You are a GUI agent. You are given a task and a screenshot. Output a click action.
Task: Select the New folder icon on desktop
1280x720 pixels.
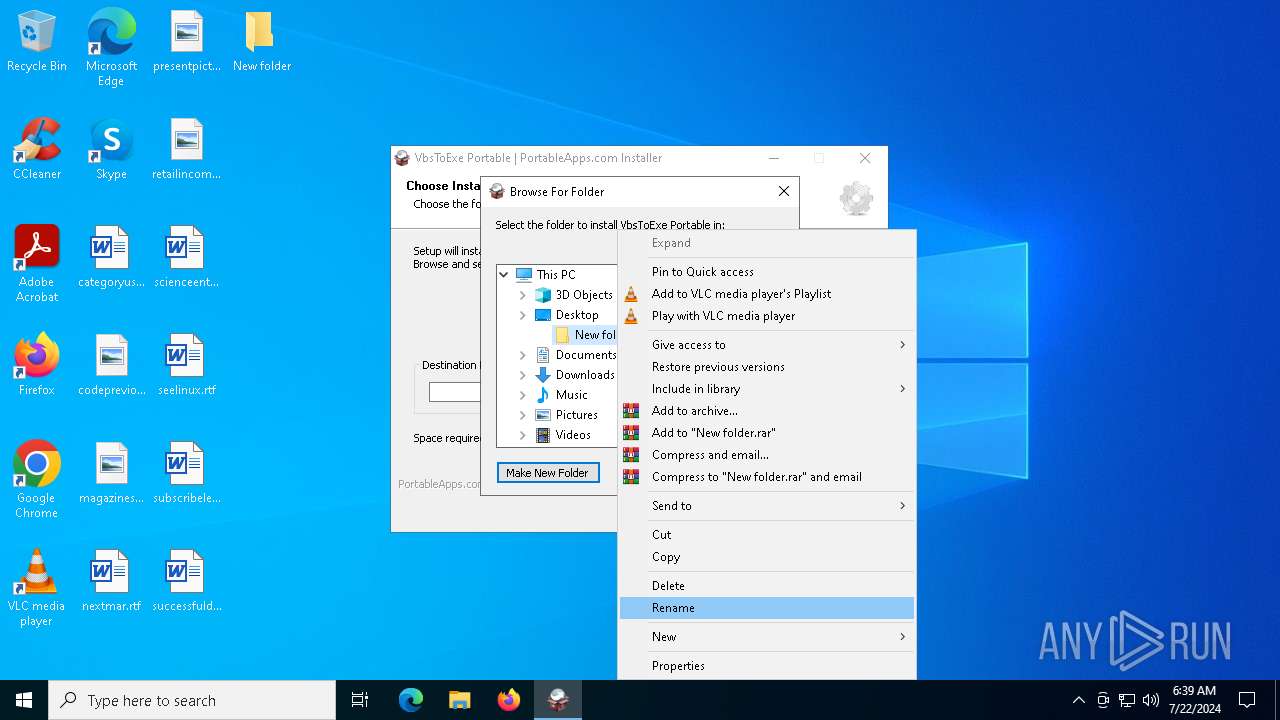pyautogui.click(x=261, y=42)
